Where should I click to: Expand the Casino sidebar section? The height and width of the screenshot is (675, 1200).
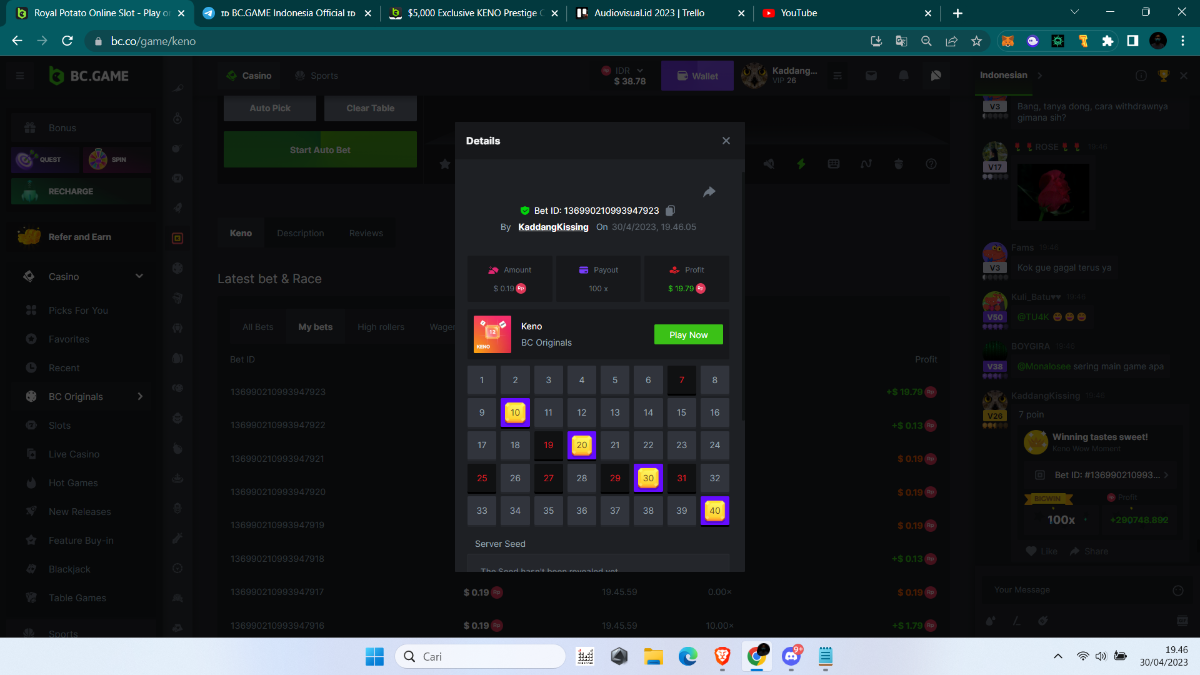click(139, 277)
